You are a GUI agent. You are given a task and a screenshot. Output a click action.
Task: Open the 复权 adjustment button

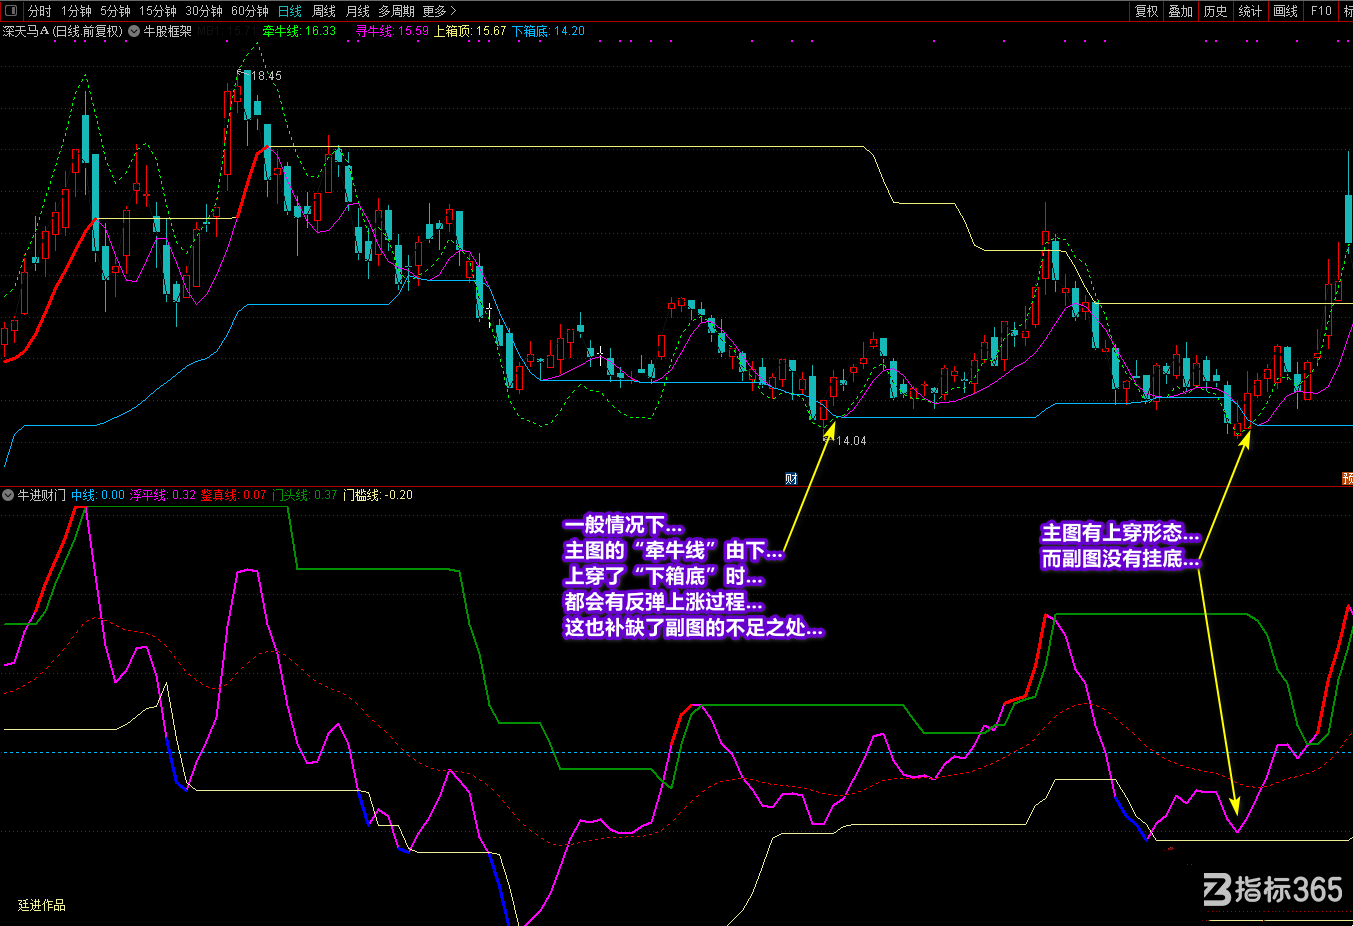[1146, 11]
